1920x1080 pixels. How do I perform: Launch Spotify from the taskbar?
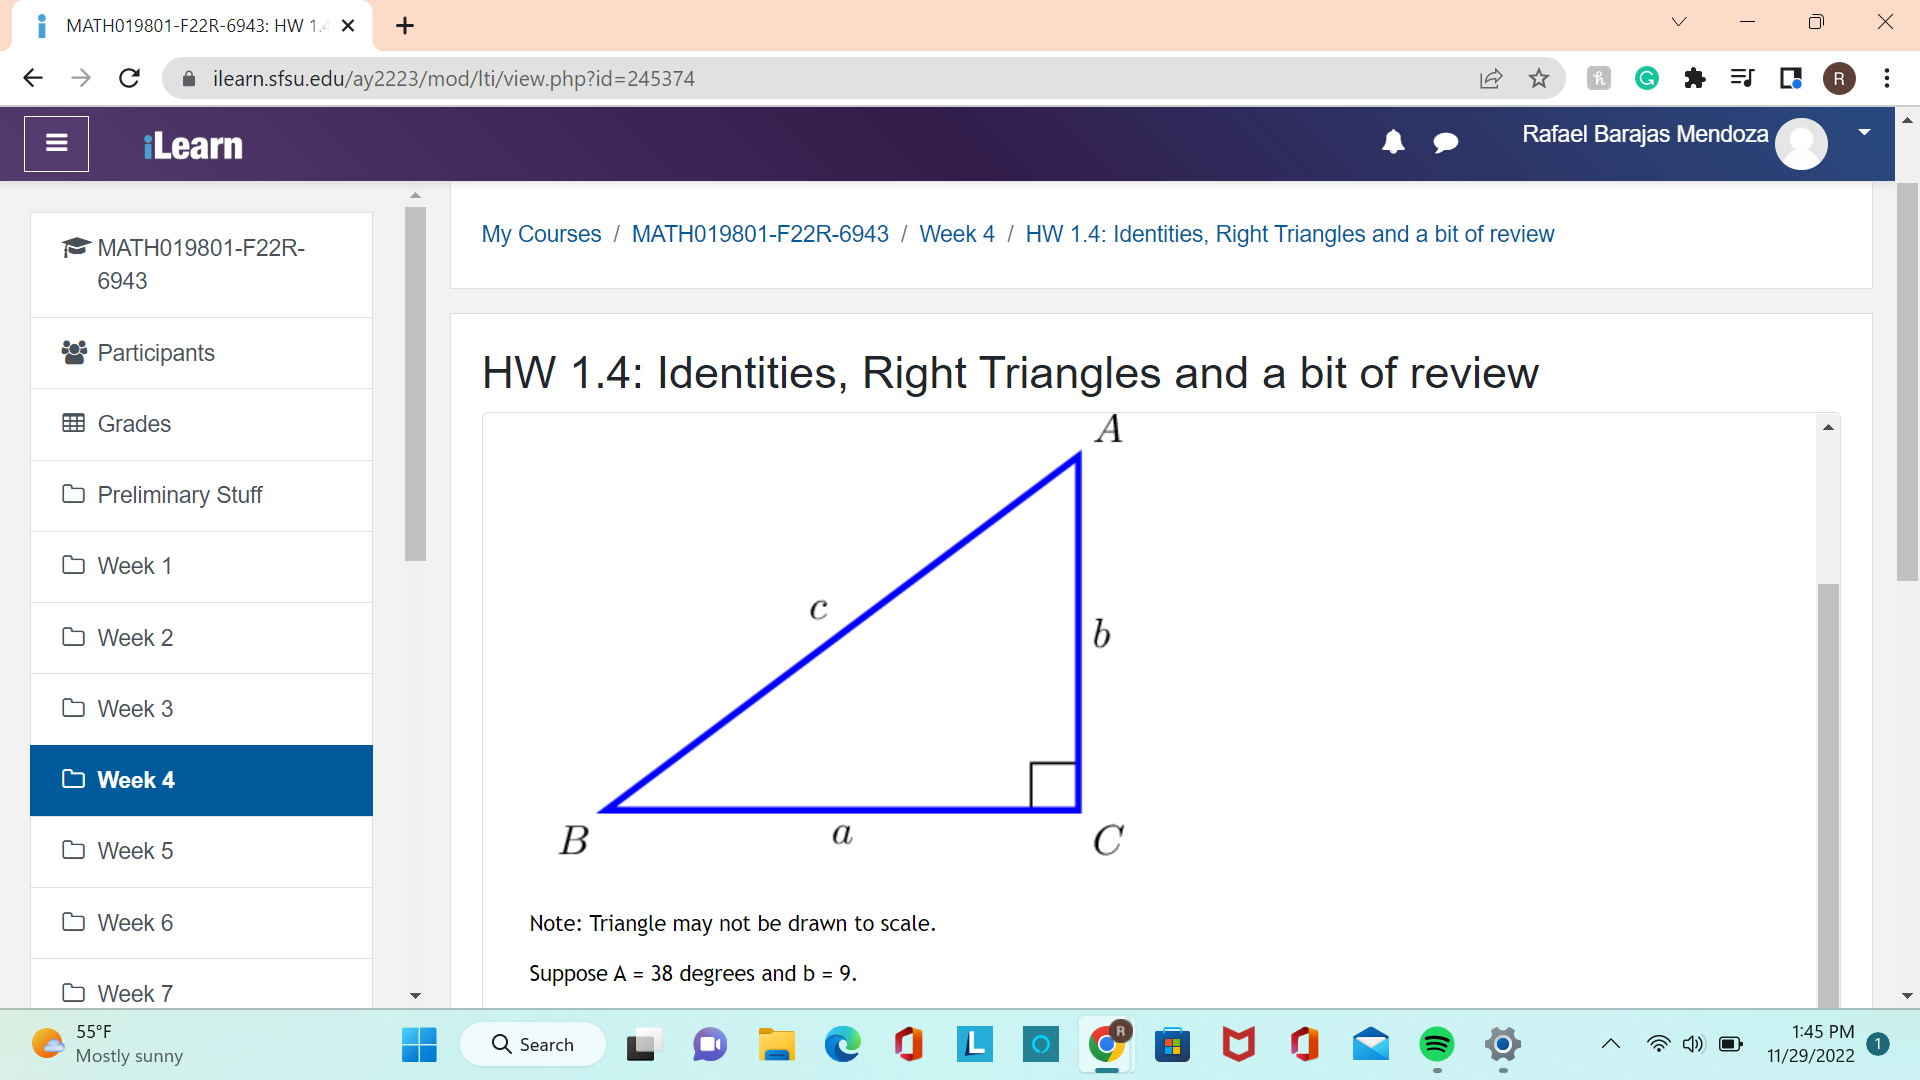point(1437,1044)
